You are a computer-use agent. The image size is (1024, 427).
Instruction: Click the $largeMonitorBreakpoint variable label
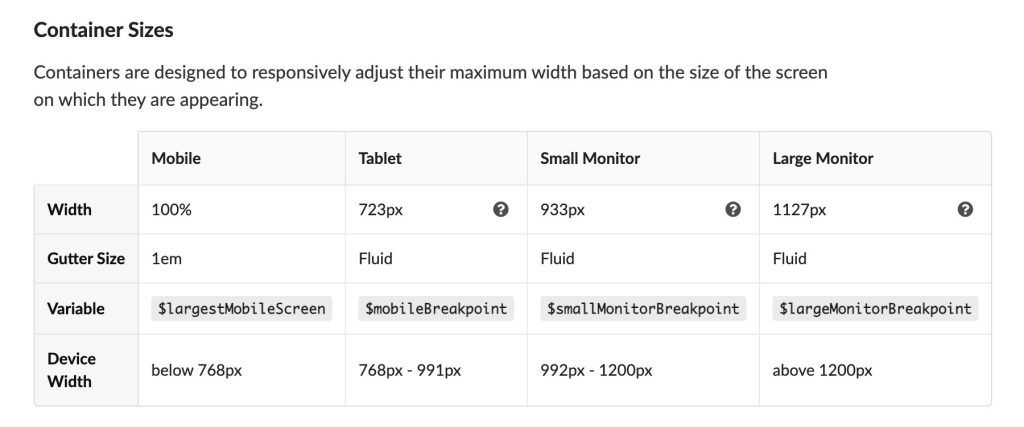pyautogui.click(x=875, y=309)
